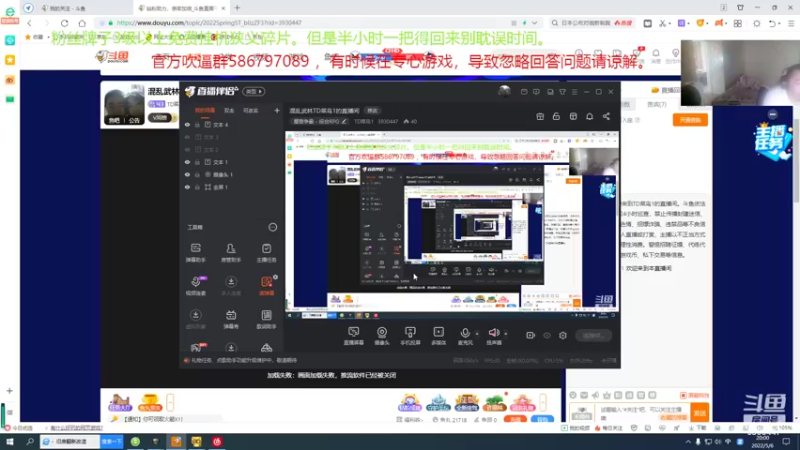This screenshot has width=800, height=450.
Task: Open streaming settings gear
Action: coord(563,335)
